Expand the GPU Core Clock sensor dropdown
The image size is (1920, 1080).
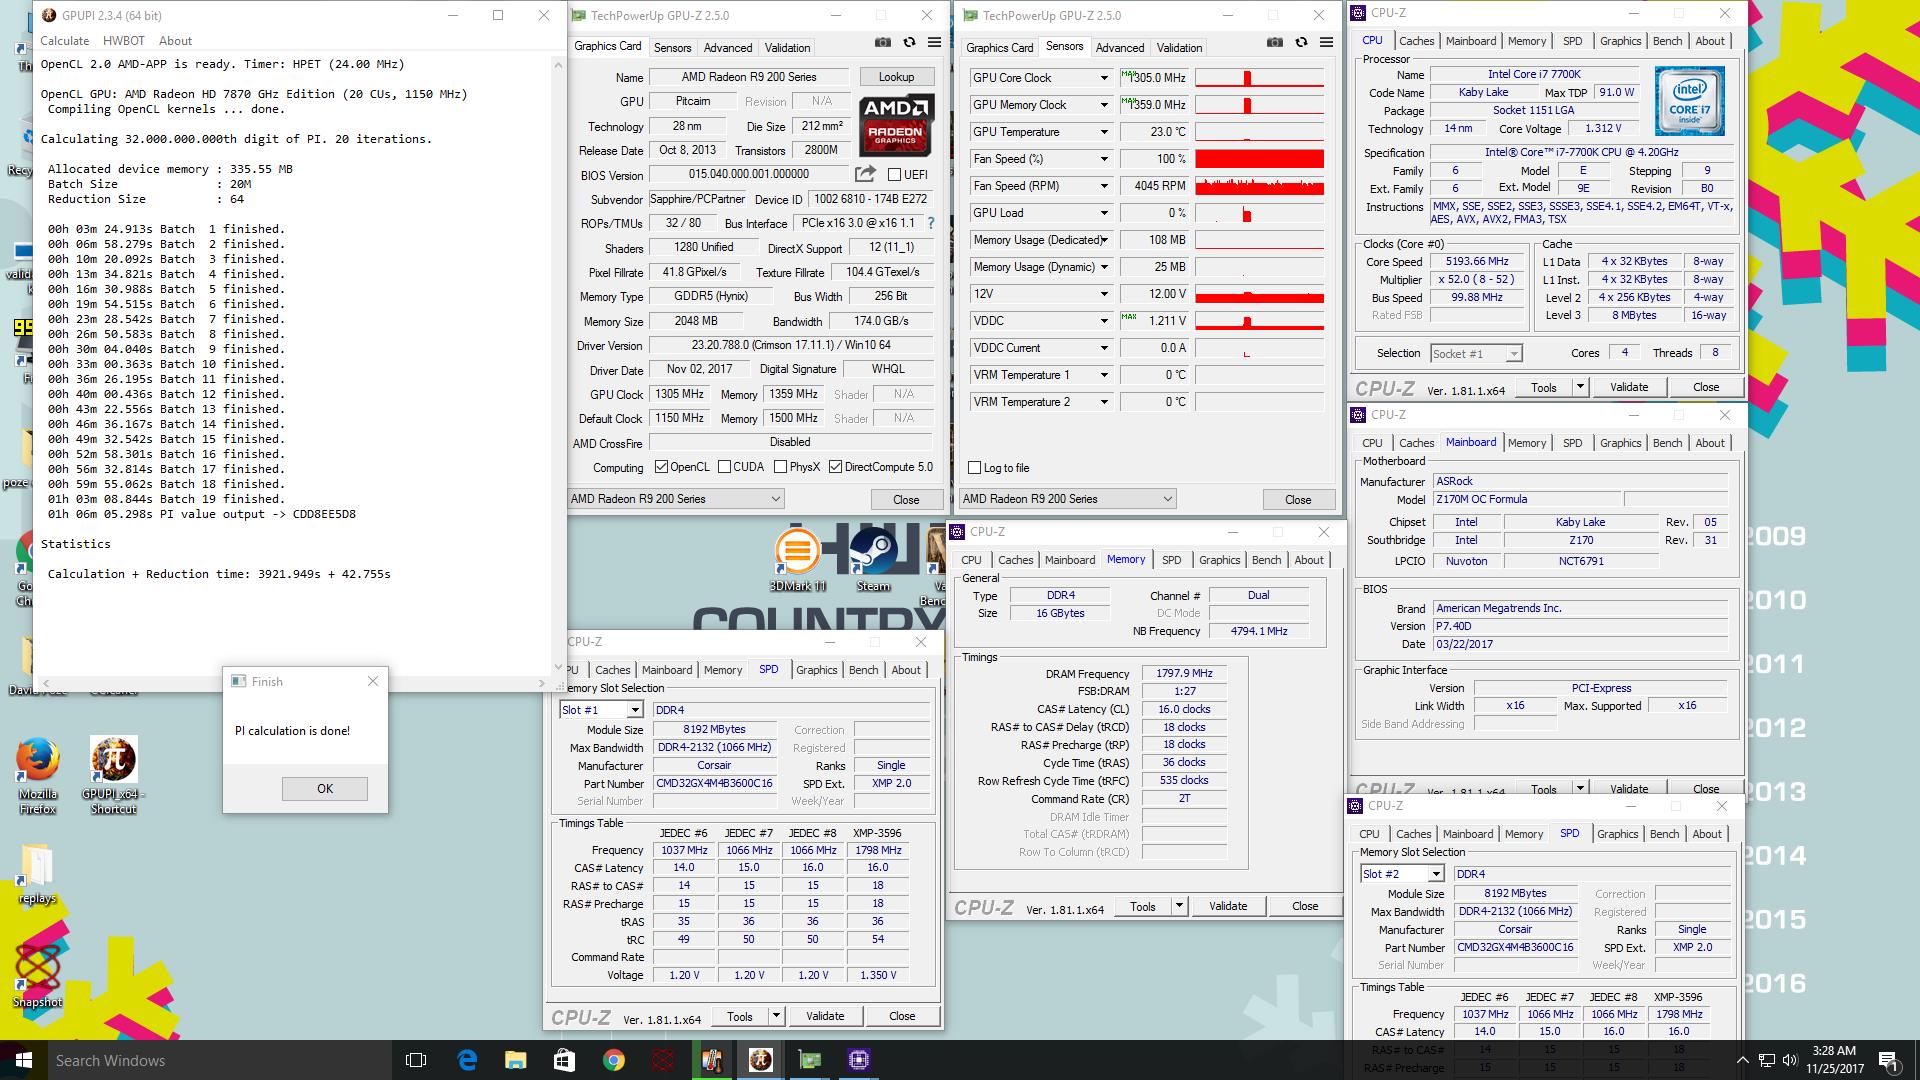click(x=1104, y=78)
